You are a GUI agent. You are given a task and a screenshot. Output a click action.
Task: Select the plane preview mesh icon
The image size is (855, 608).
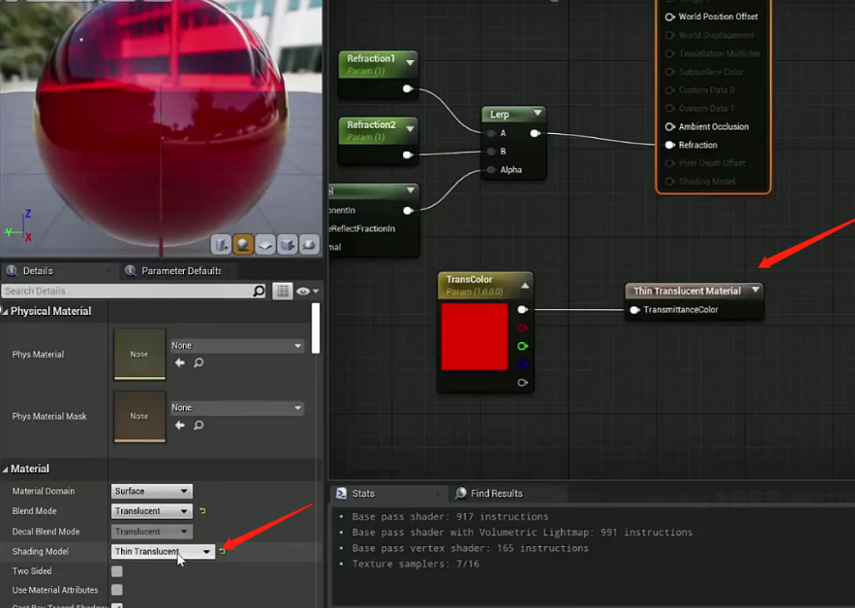265,244
